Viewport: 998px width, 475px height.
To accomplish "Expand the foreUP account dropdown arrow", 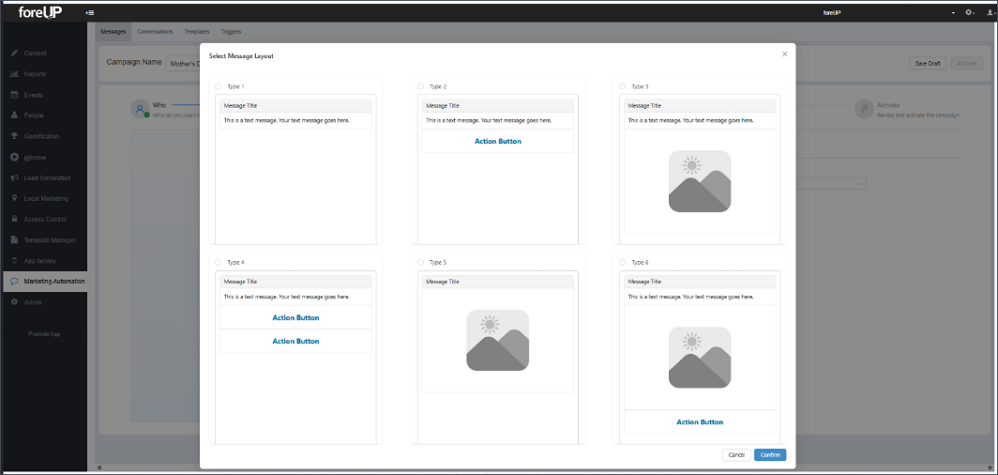I will tap(953, 13).
